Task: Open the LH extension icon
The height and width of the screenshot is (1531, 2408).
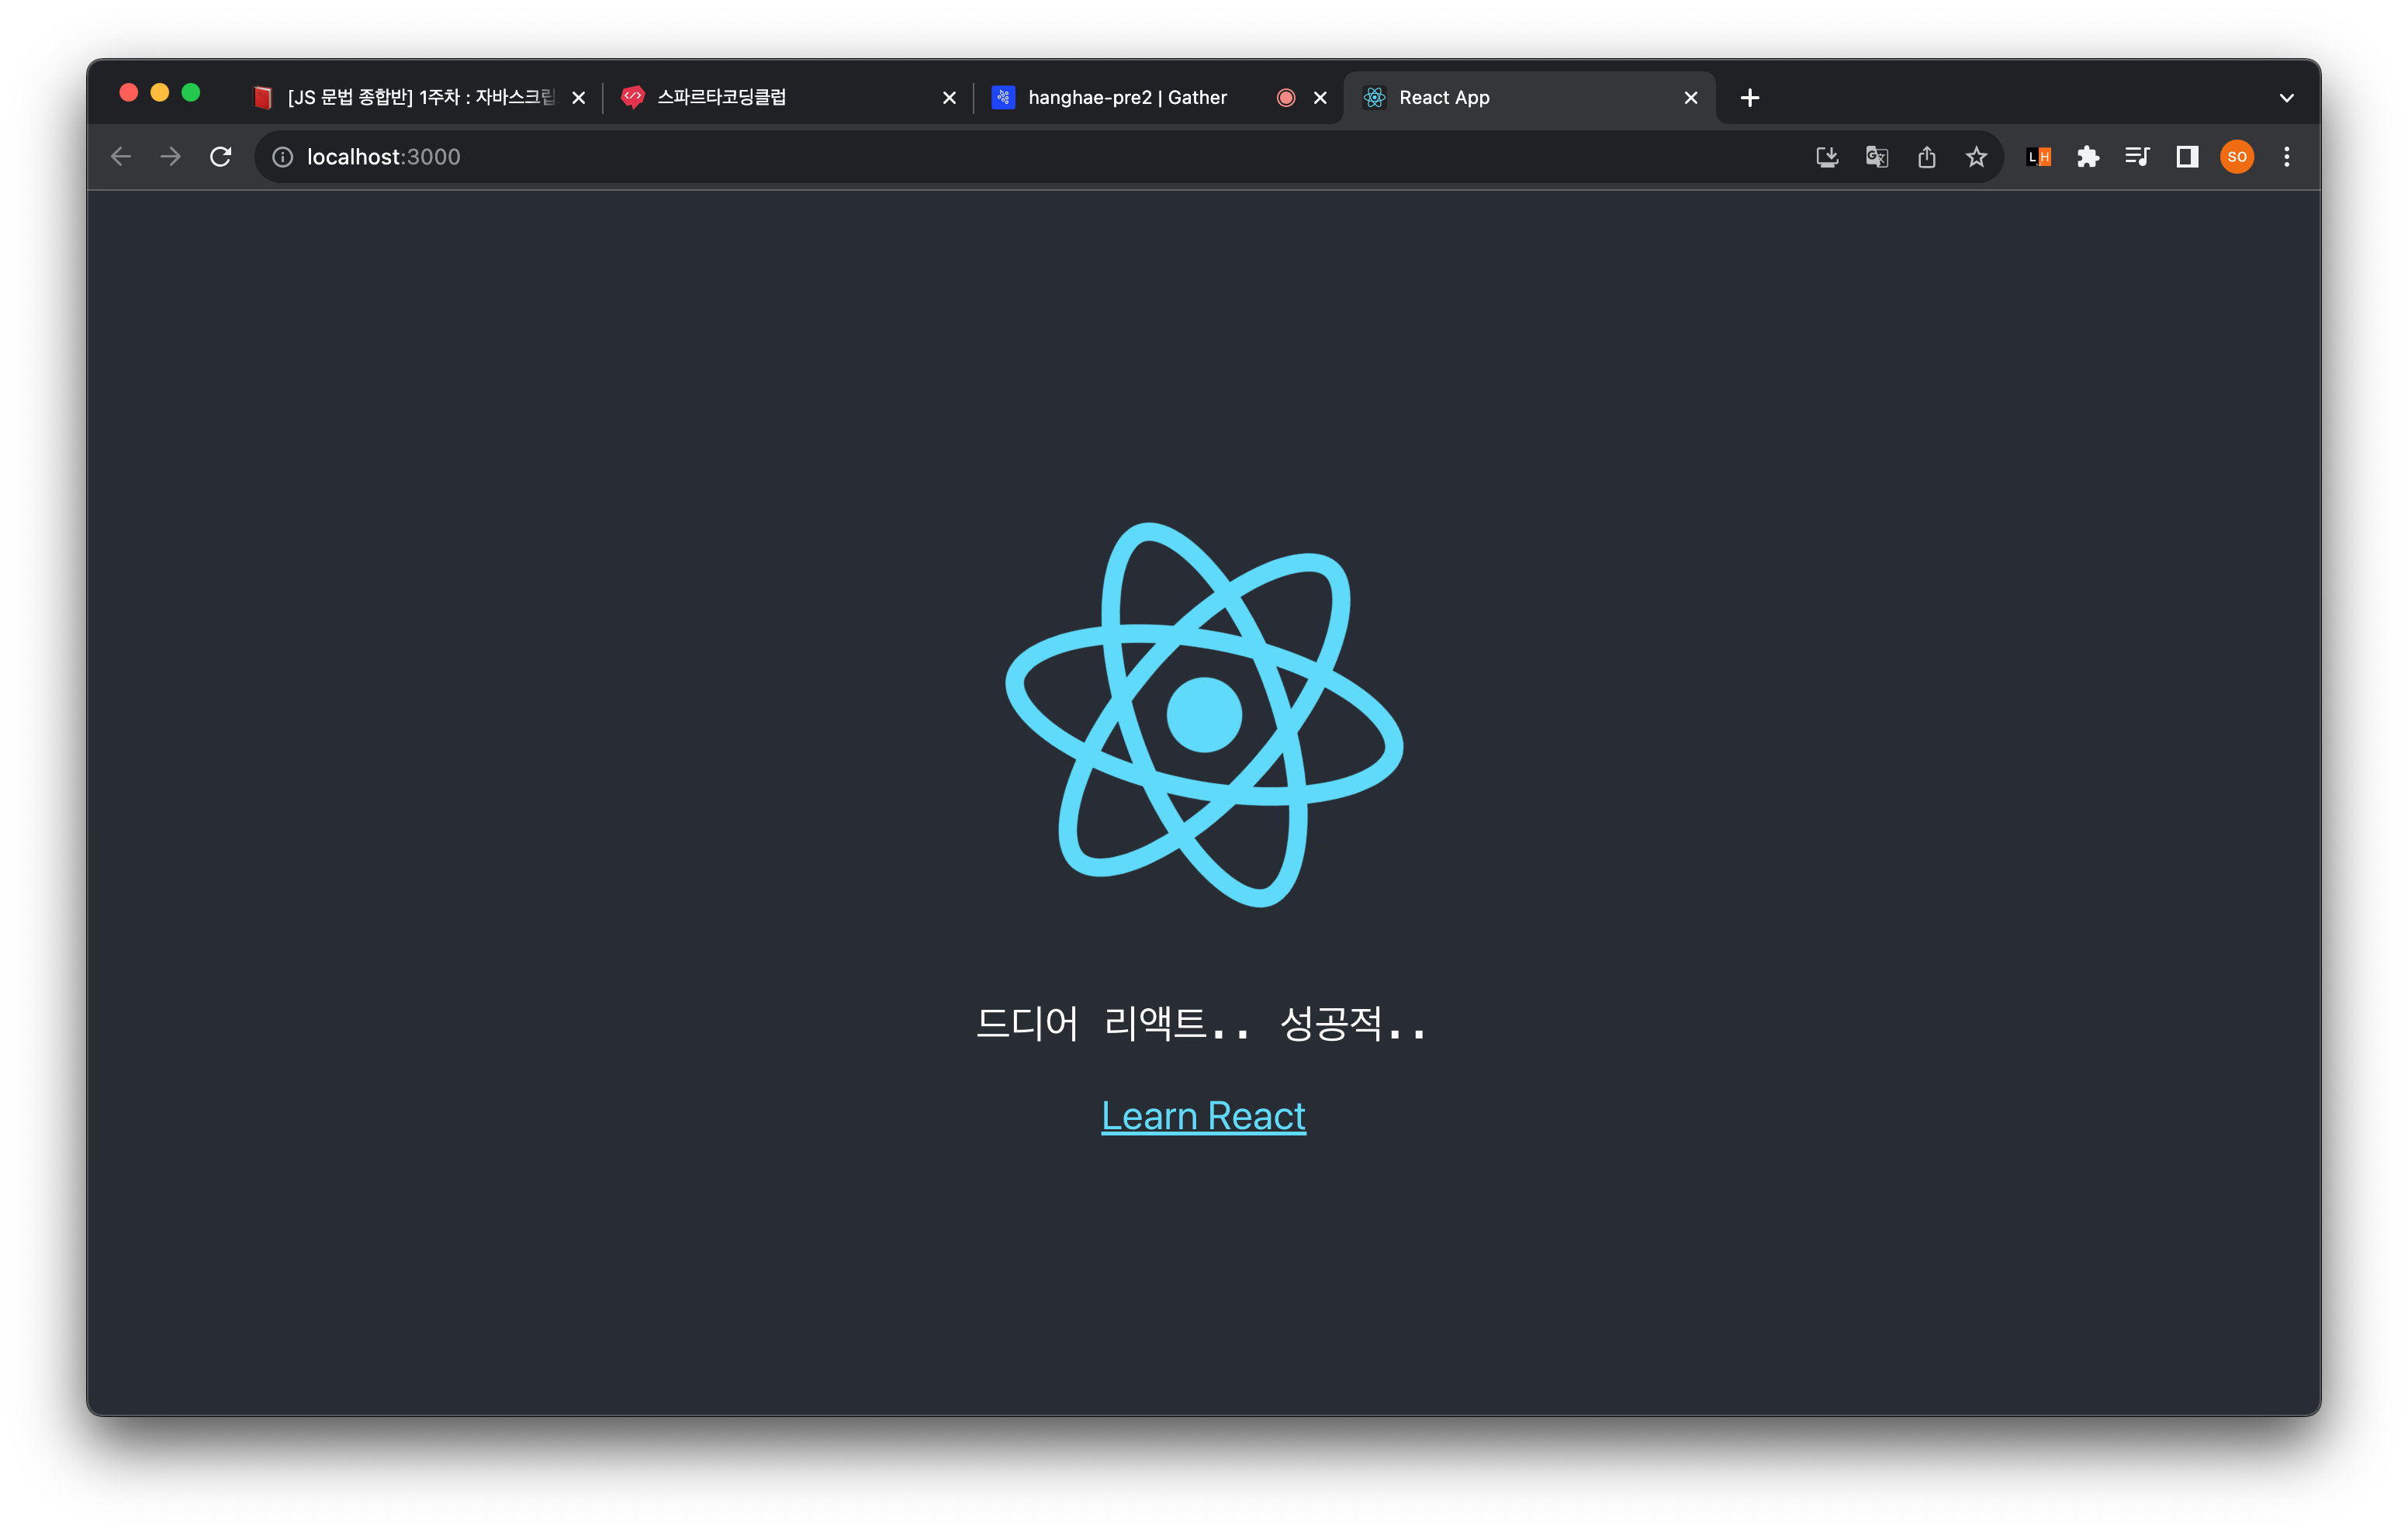Action: pos(2039,157)
